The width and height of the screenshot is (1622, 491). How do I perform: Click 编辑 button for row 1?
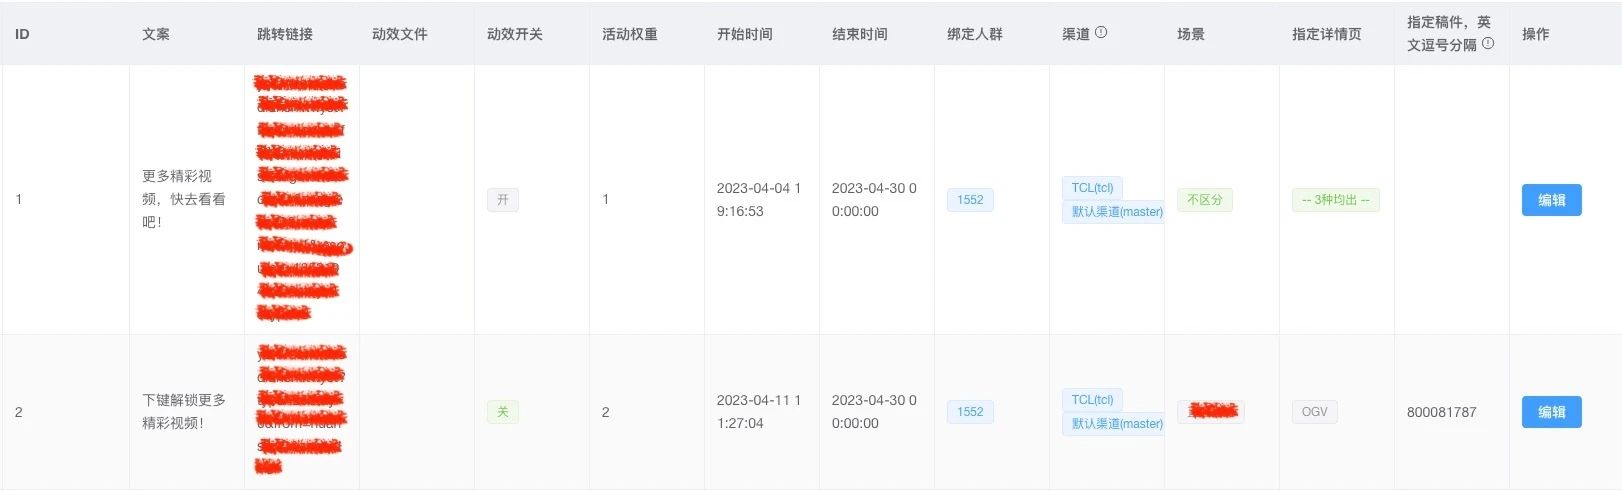pos(1551,200)
